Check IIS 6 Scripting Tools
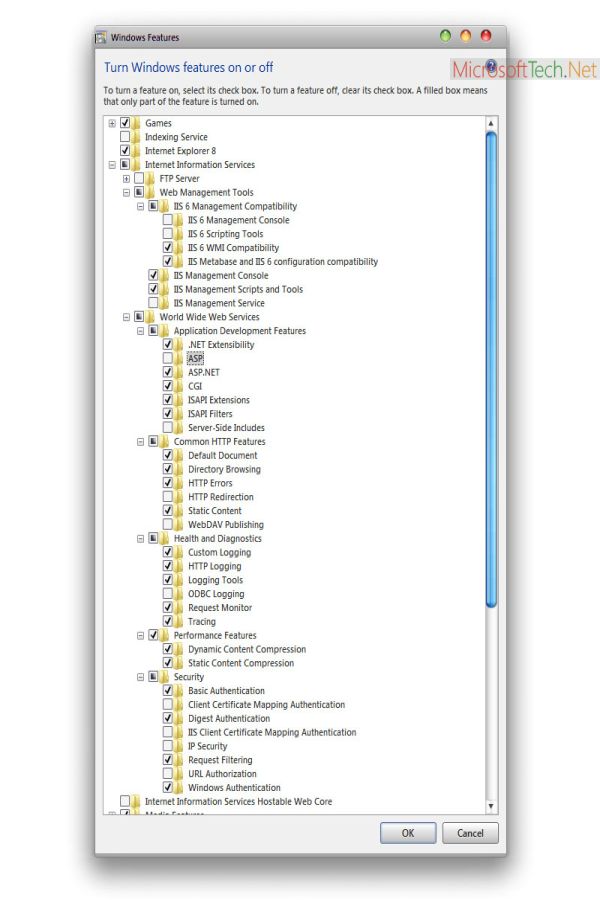Image resolution: width=600 pixels, height=900 pixels. click(168, 233)
